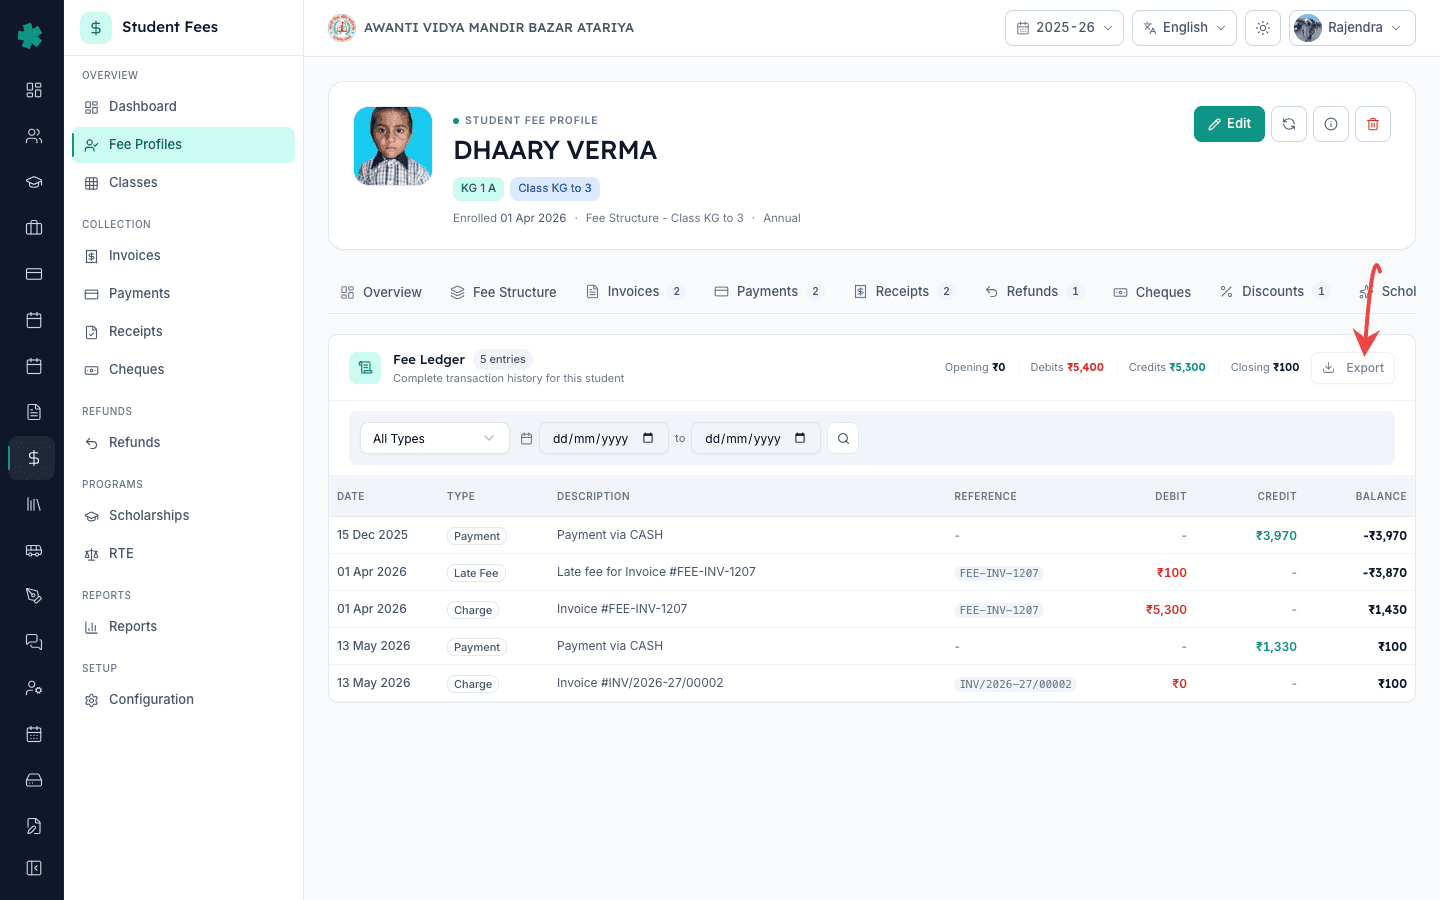1440x900 pixels.
Task: Open the pen nib icon in the rail
Action: [34, 596]
